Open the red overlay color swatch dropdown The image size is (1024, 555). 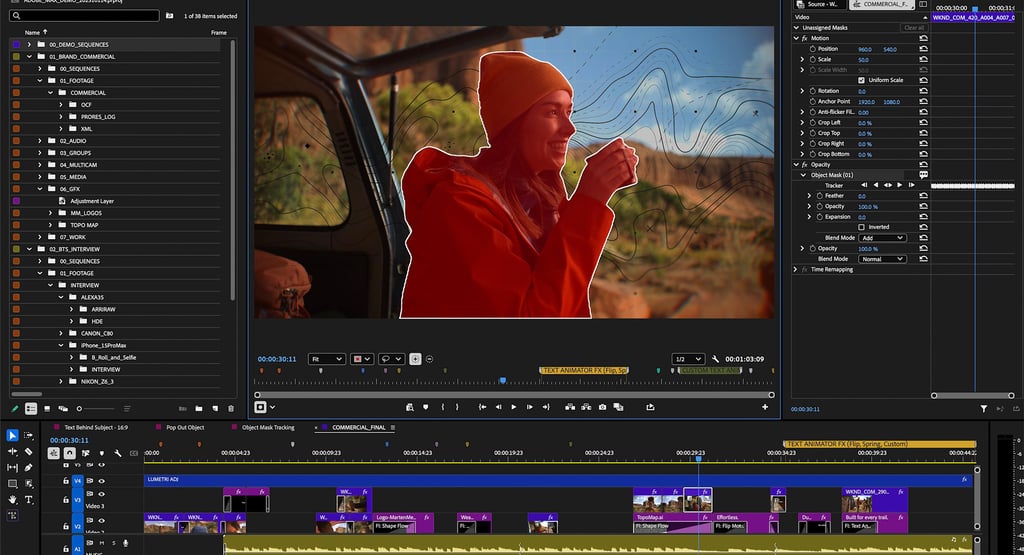click(362, 359)
